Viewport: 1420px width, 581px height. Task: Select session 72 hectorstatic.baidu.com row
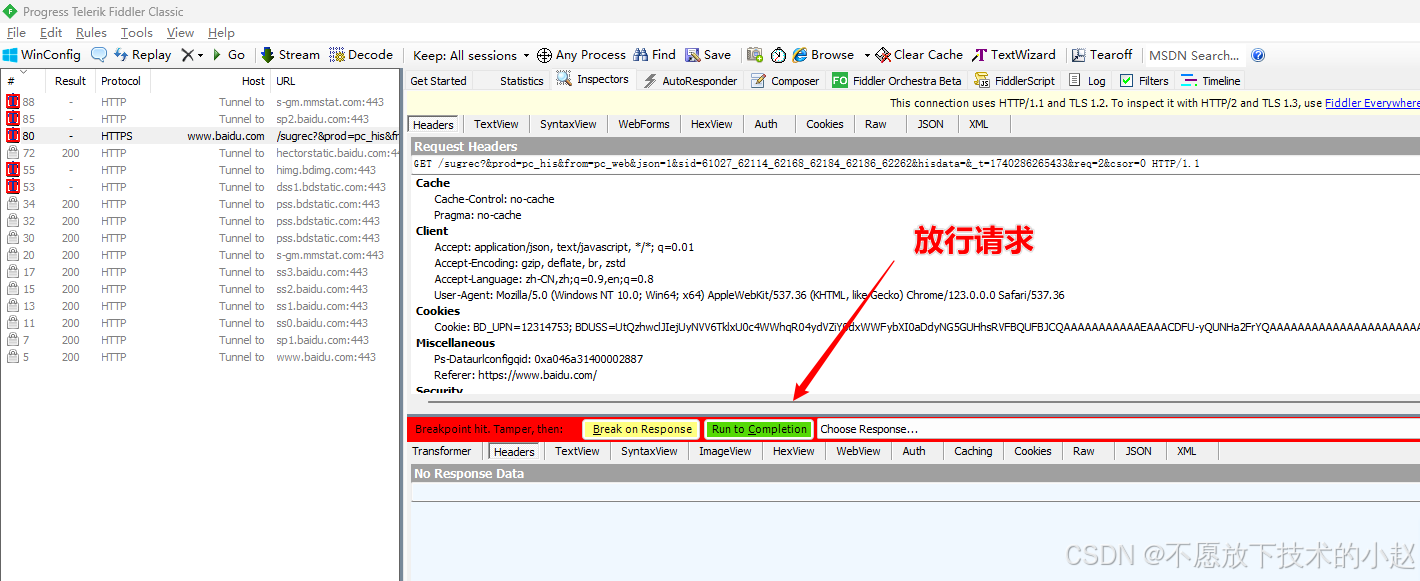tap(200, 153)
